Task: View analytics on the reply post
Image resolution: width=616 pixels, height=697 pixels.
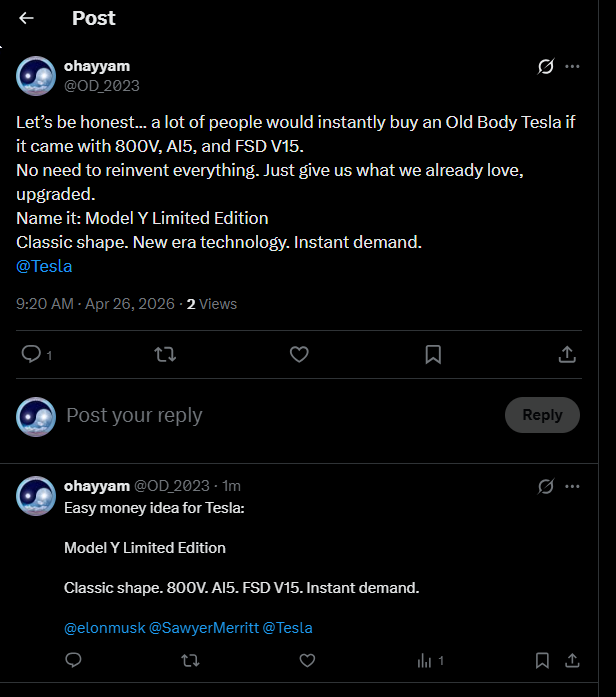Action: (430, 660)
